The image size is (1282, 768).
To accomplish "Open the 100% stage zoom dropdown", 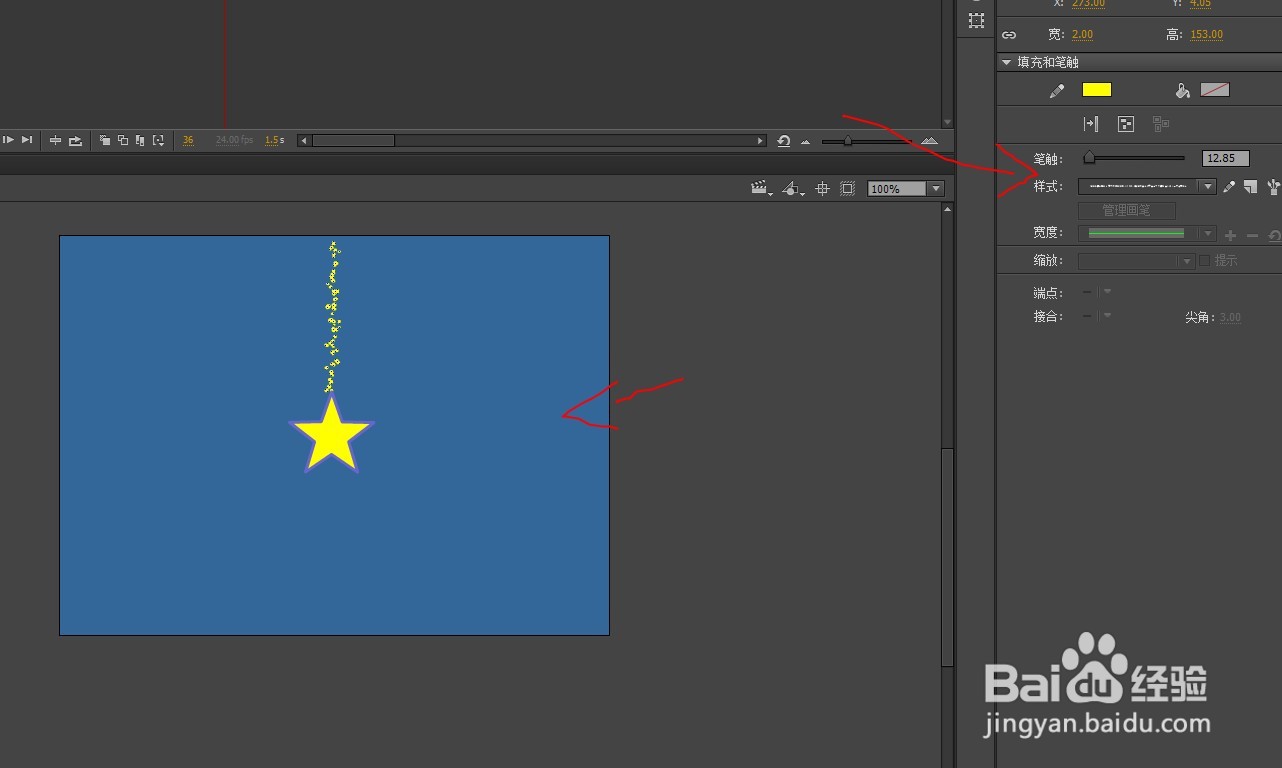I will 936,188.
